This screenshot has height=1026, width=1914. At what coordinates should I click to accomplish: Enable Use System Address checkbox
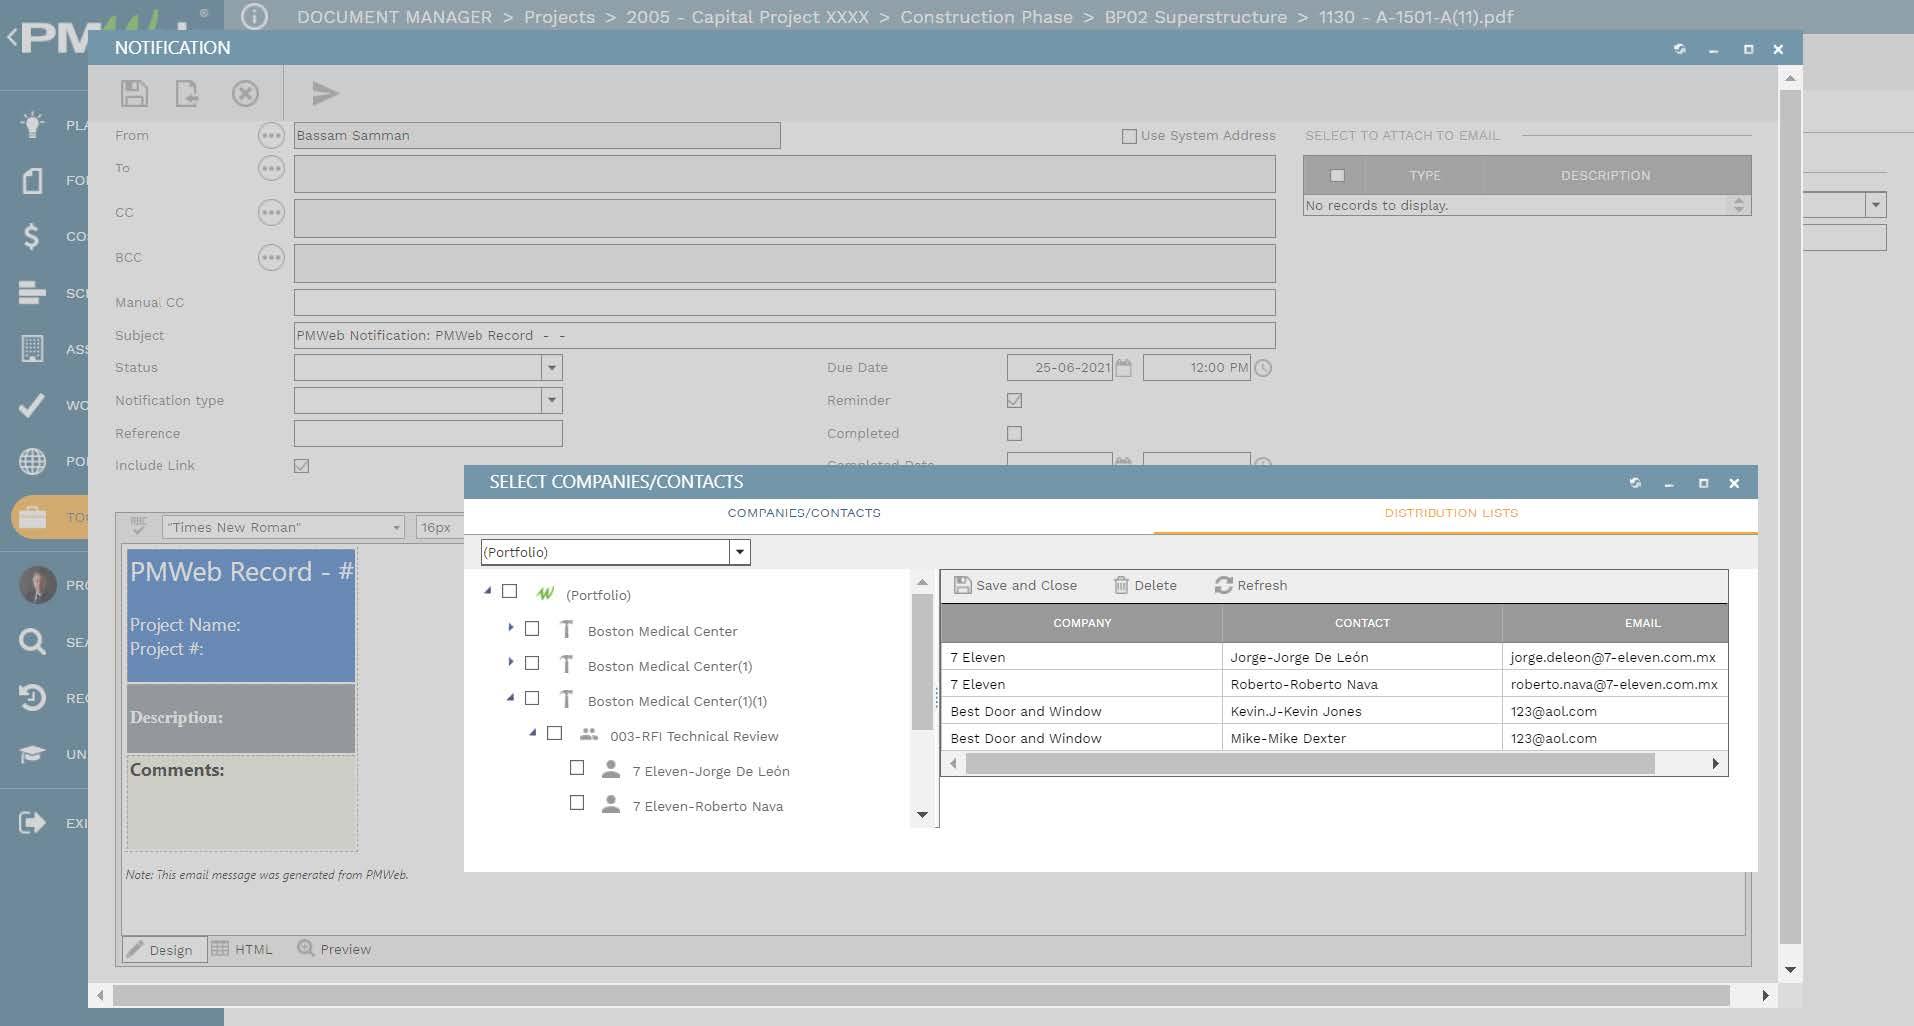[x=1129, y=136]
